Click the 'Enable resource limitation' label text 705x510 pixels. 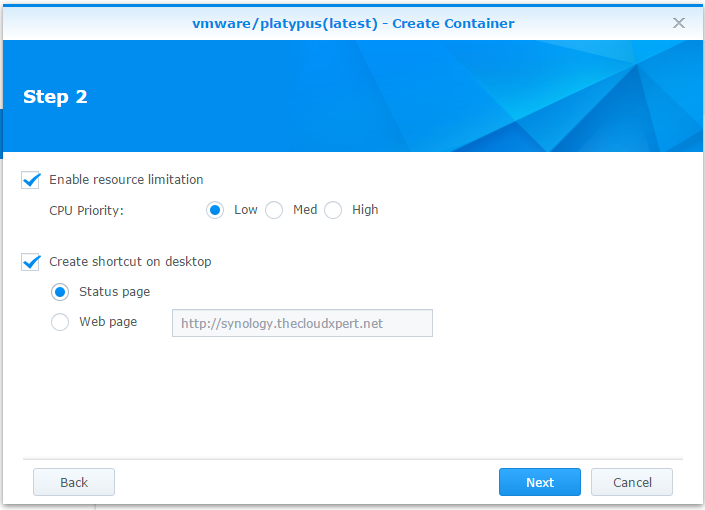click(126, 180)
